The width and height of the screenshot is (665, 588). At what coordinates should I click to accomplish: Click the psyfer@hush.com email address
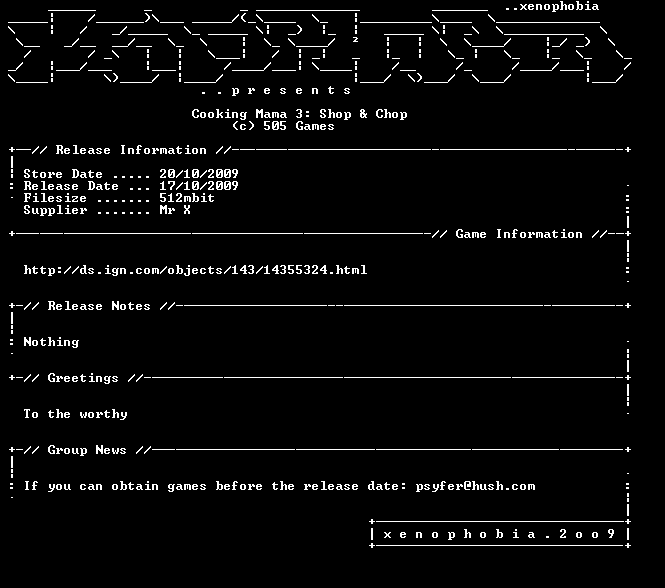point(475,486)
